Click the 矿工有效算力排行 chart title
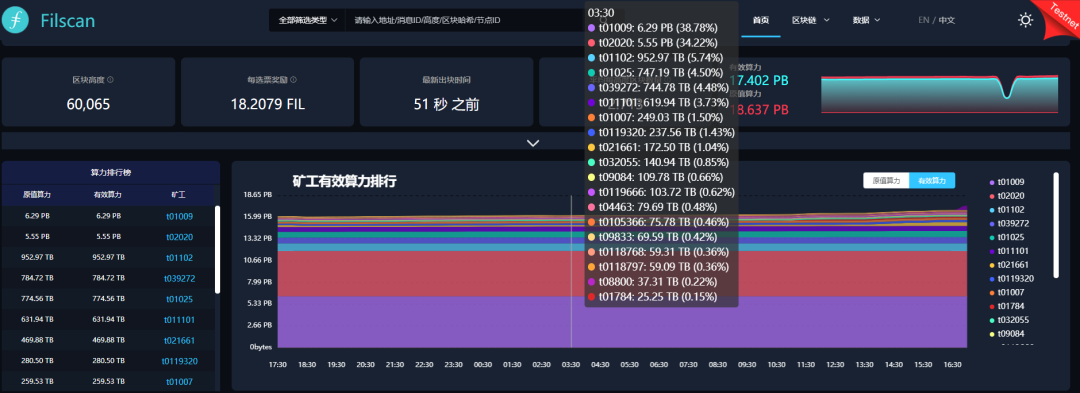Screen dimensions: 1080x393 pyautogui.click(x=344, y=182)
